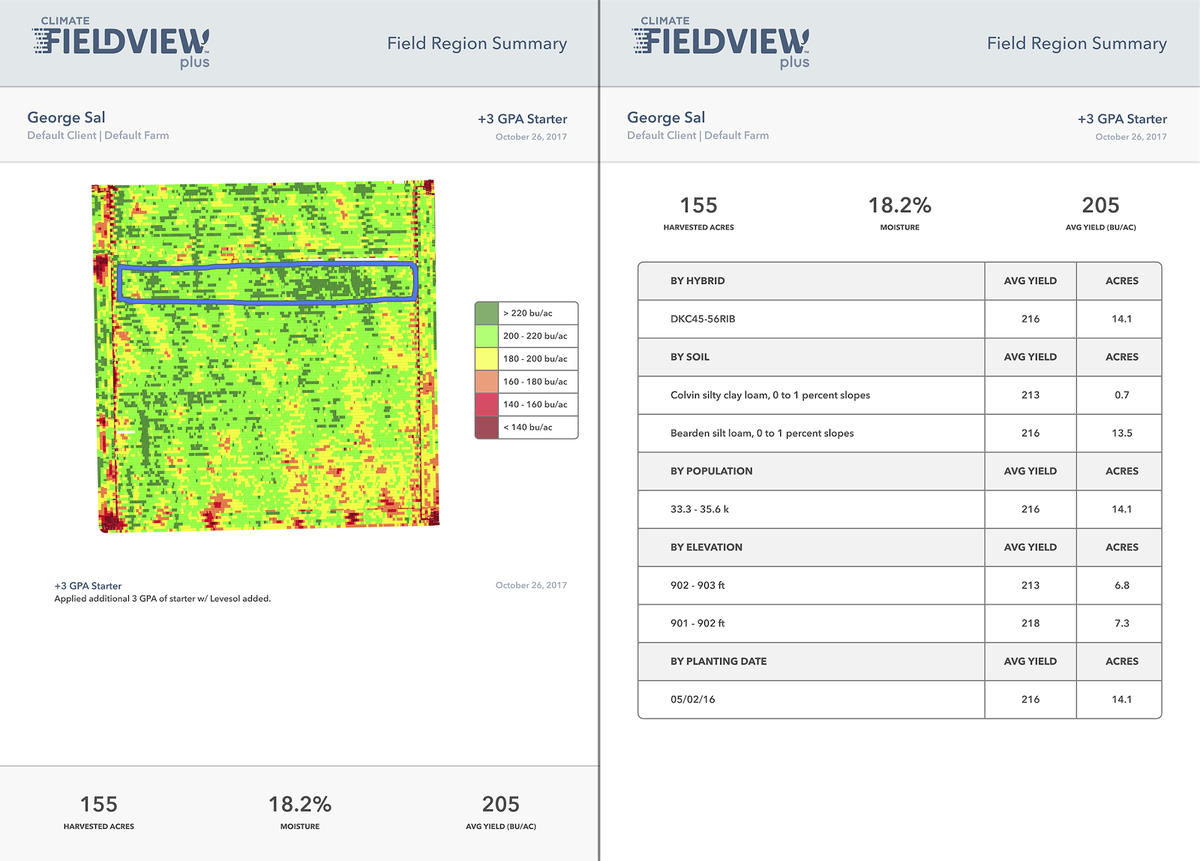Click the '13.5' acres value for Bearden soil
The image size is (1200, 861).
tap(1121, 433)
